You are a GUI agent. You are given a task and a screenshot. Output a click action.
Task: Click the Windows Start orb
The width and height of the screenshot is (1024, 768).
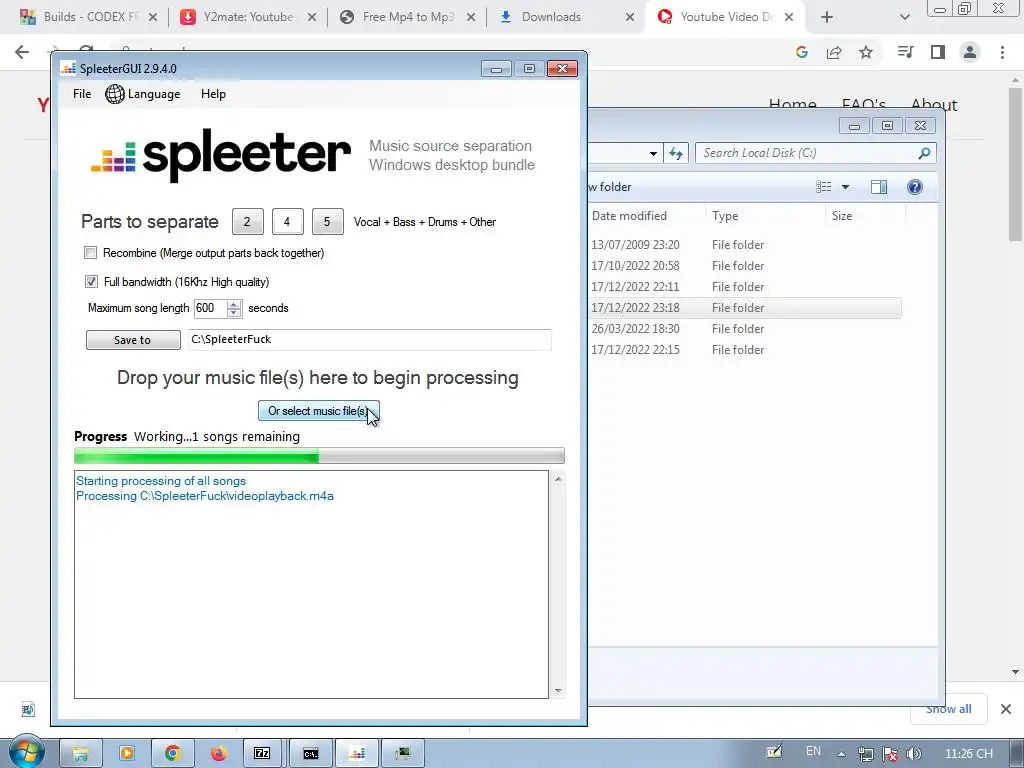[x=26, y=752]
